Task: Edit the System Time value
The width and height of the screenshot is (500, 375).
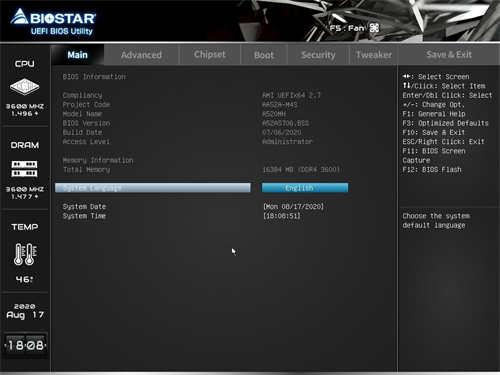Action: [x=282, y=216]
